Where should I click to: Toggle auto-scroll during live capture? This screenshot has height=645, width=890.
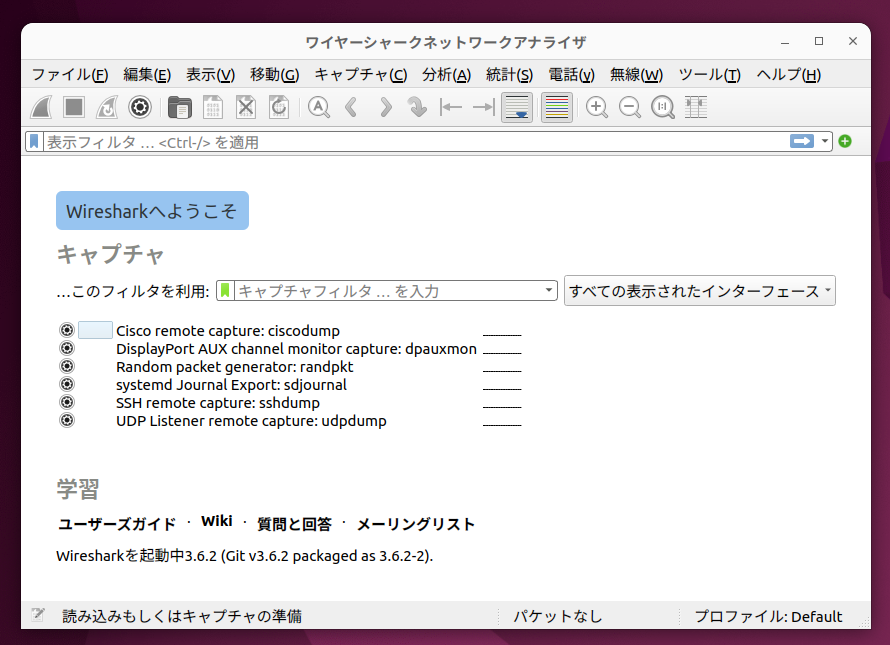tap(517, 107)
